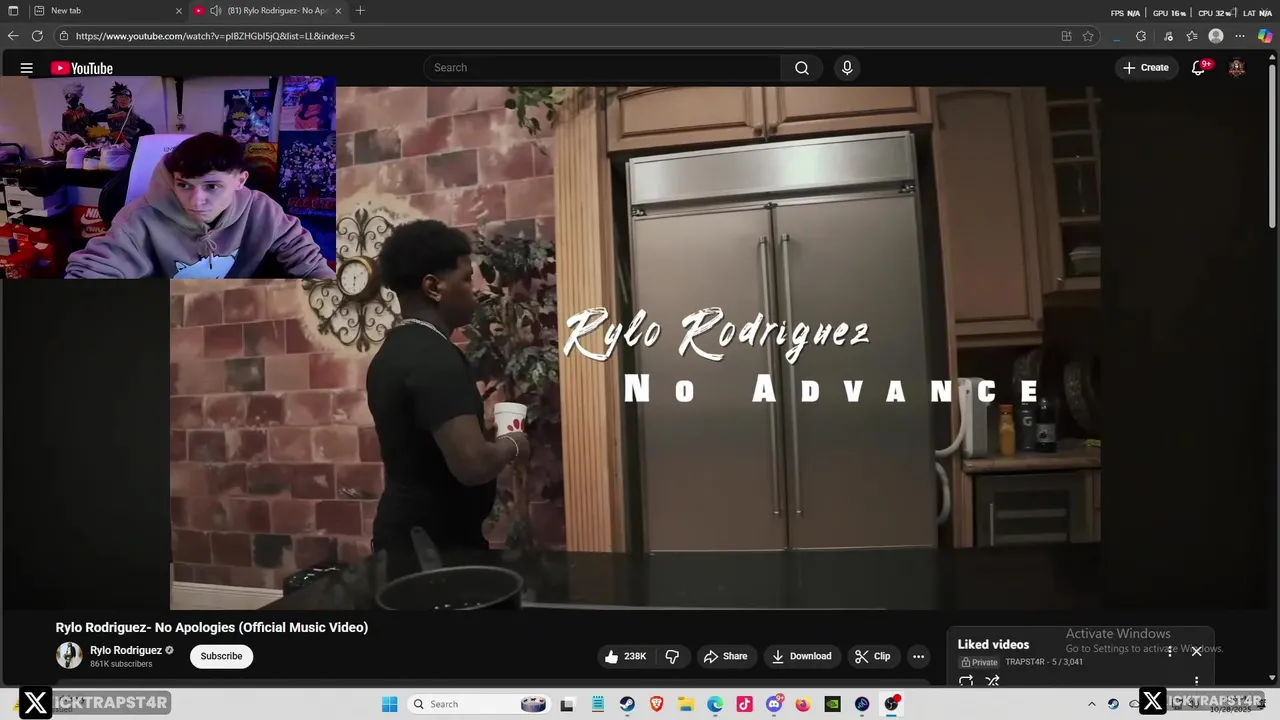The image size is (1280, 720).
Task: Close the Rylo Rodriguez YouTube tab
Action: (x=338, y=11)
